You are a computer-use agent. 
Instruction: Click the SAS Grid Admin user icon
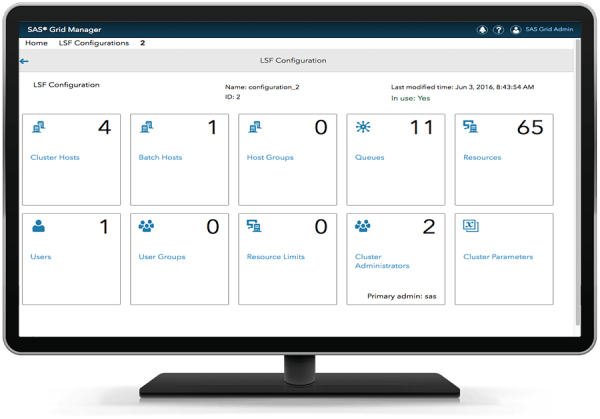(516, 30)
